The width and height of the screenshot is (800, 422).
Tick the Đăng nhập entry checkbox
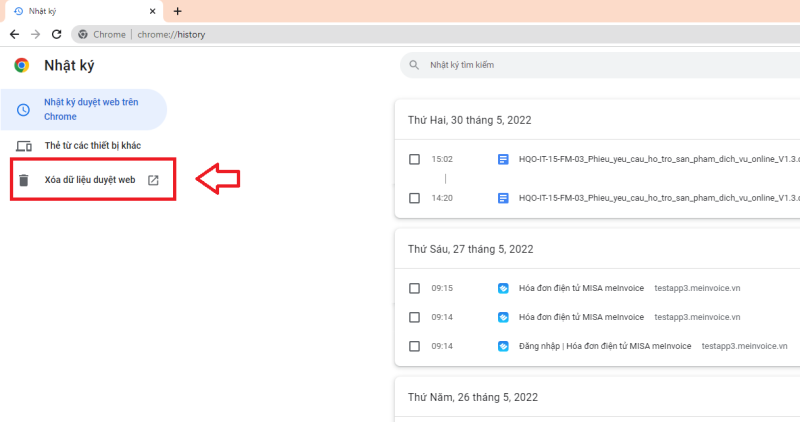tap(414, 346)
